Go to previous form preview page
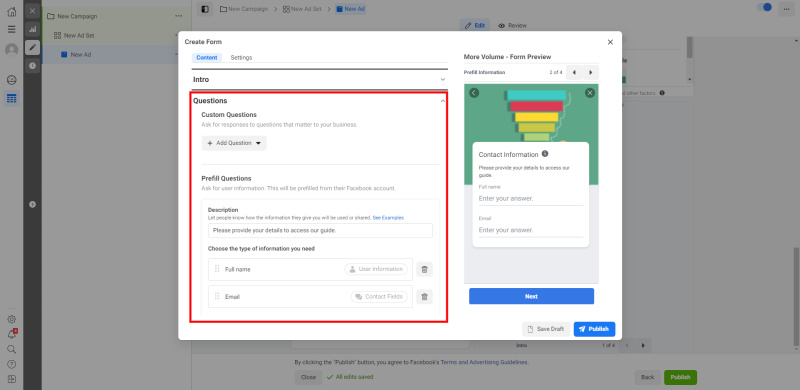 (x=574, y=72)
